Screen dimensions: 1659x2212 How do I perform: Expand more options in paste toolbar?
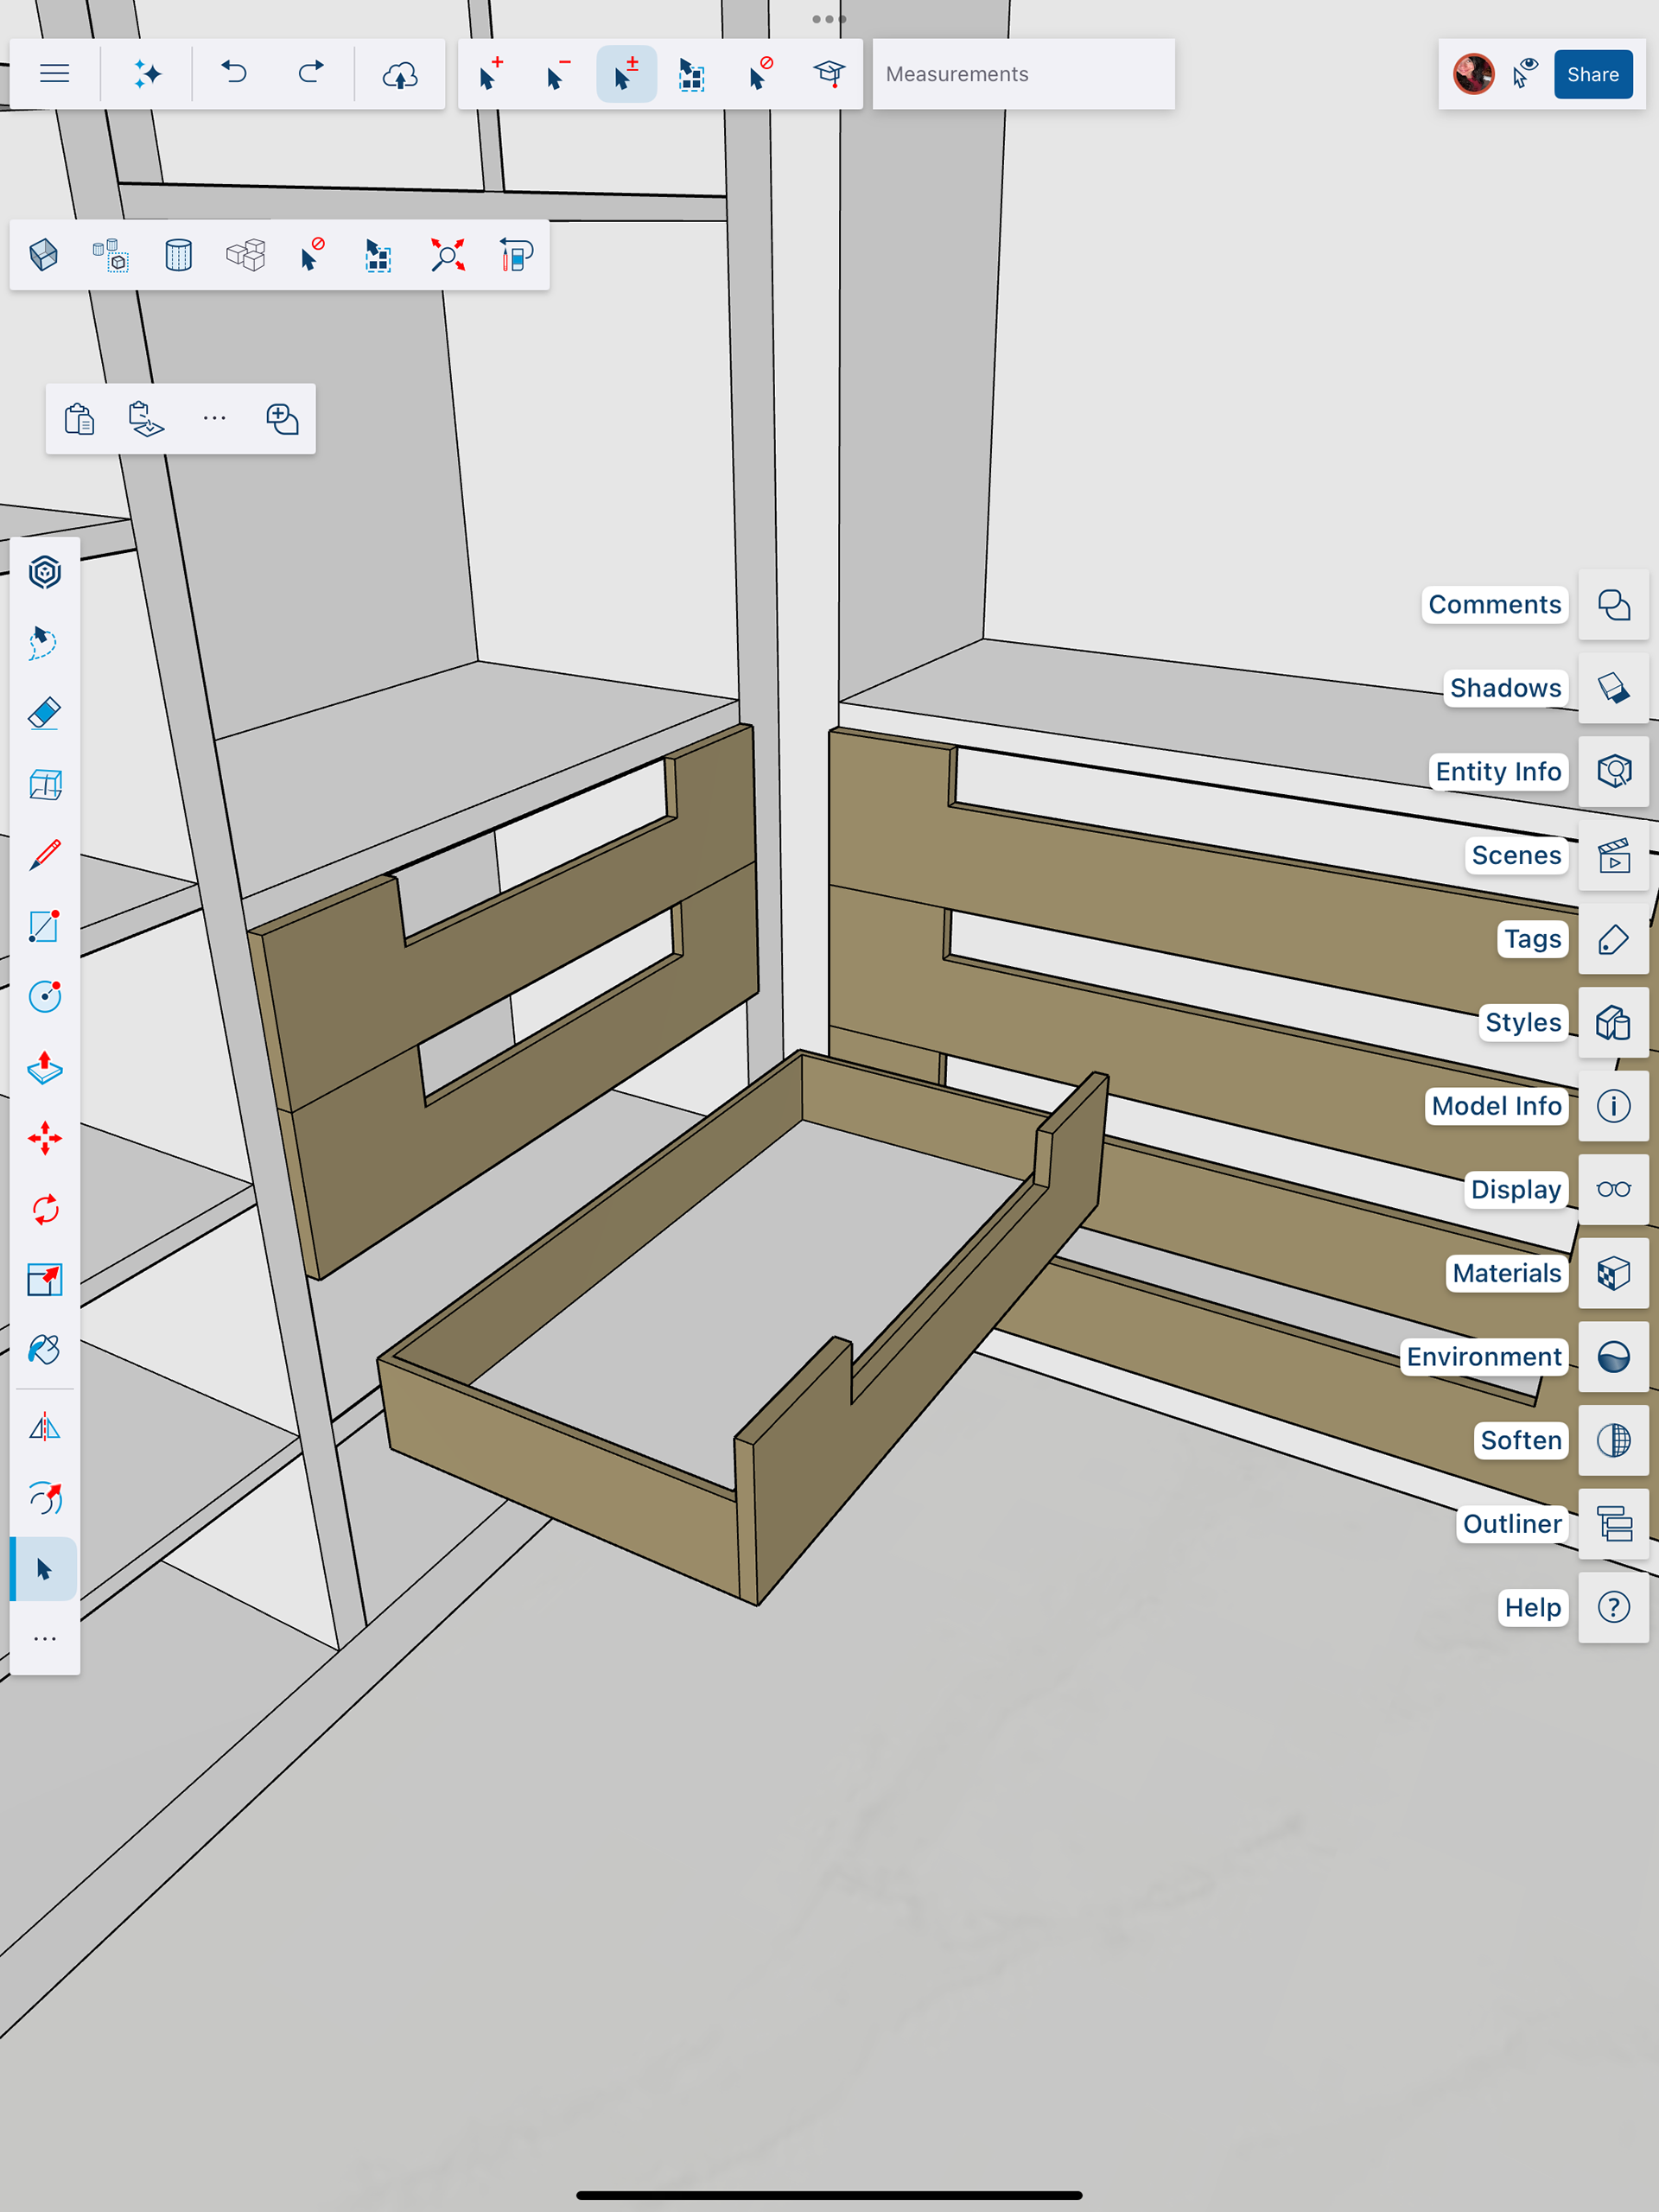[214, 418]
